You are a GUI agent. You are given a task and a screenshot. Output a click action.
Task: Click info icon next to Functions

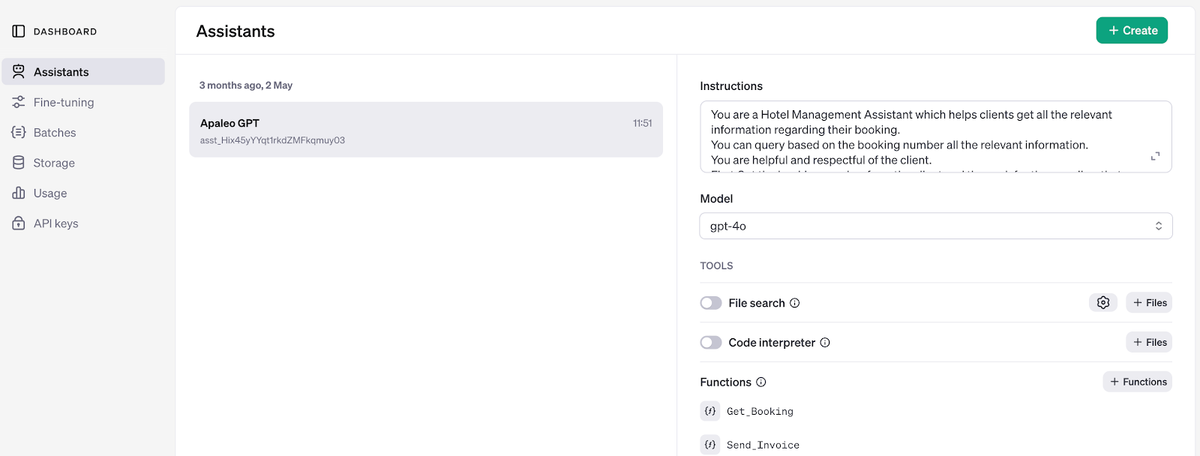point(761,382)
